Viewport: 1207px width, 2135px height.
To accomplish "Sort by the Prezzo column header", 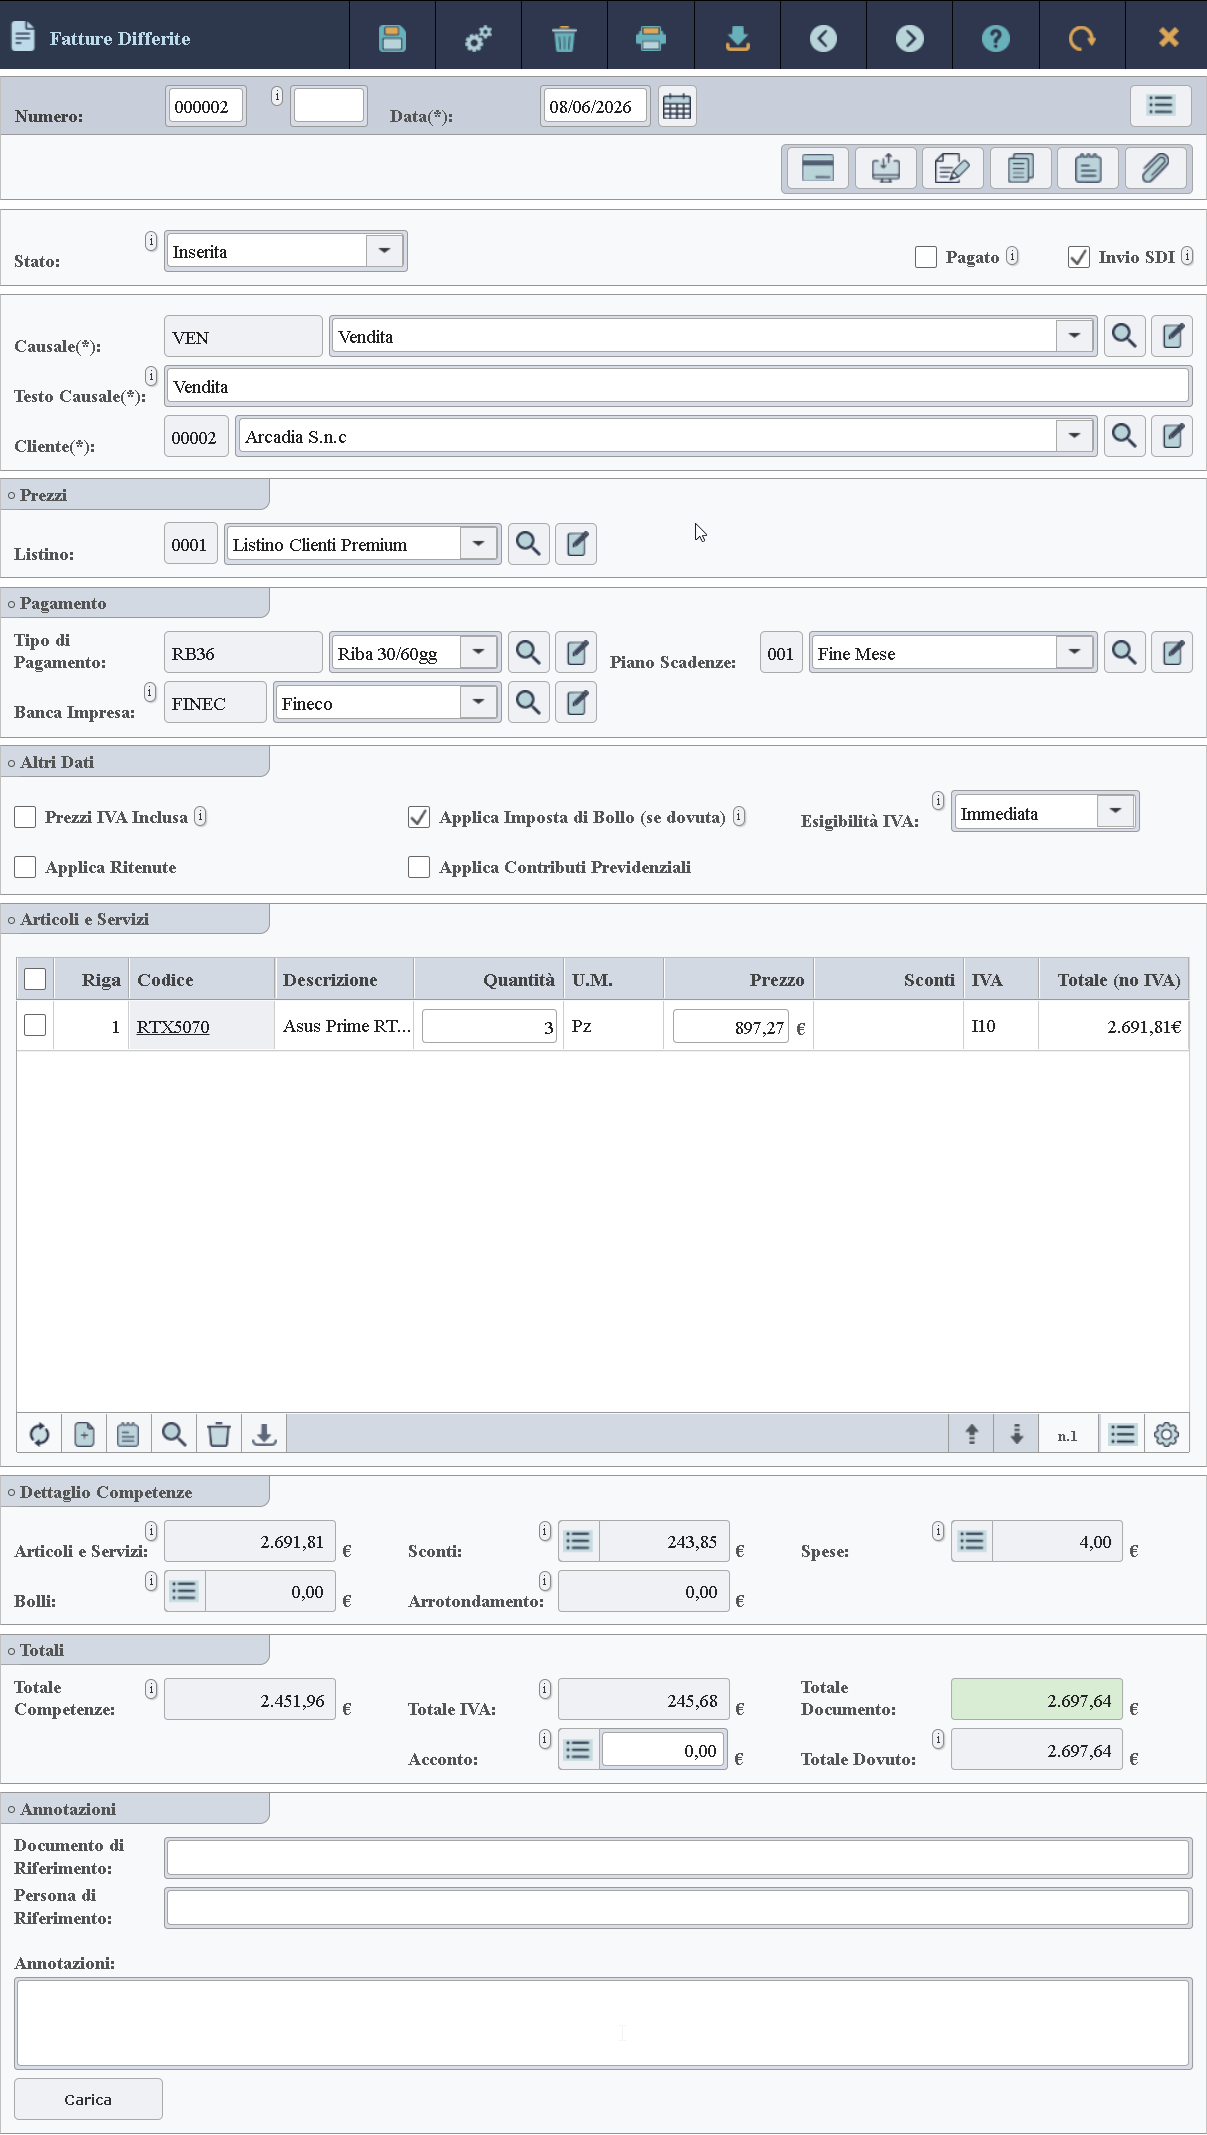I will pos(739,979).
